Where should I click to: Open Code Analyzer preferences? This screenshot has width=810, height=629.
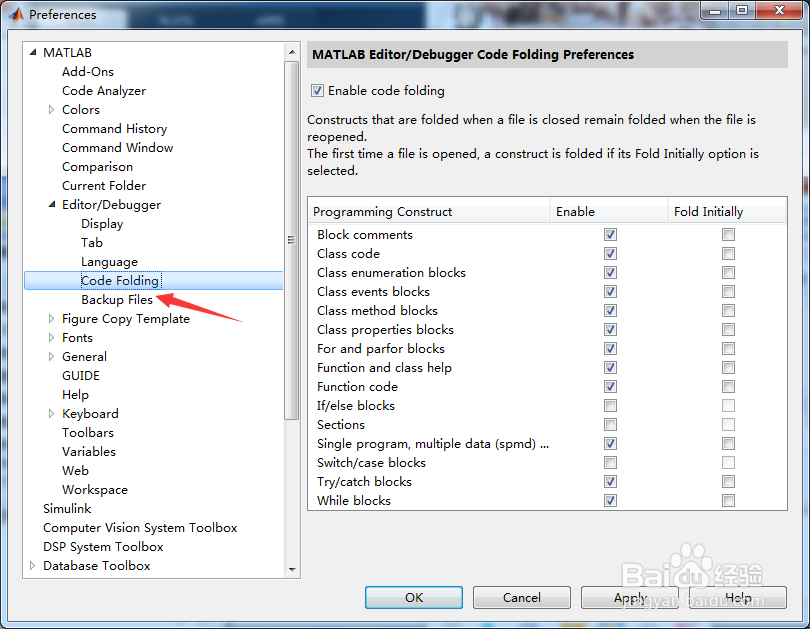(104, 91)
